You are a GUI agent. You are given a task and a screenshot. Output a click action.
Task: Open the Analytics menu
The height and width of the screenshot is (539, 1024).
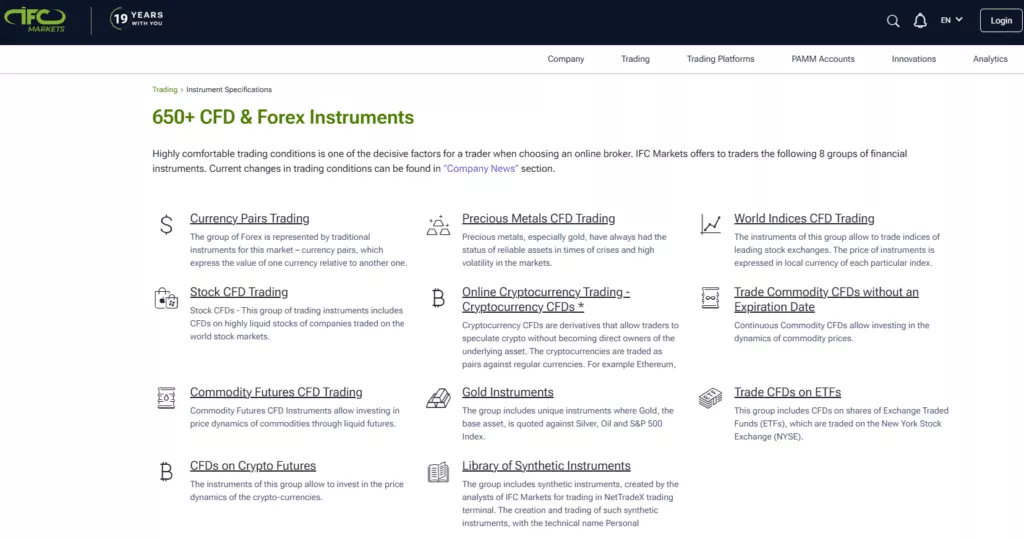pos(990,59)
